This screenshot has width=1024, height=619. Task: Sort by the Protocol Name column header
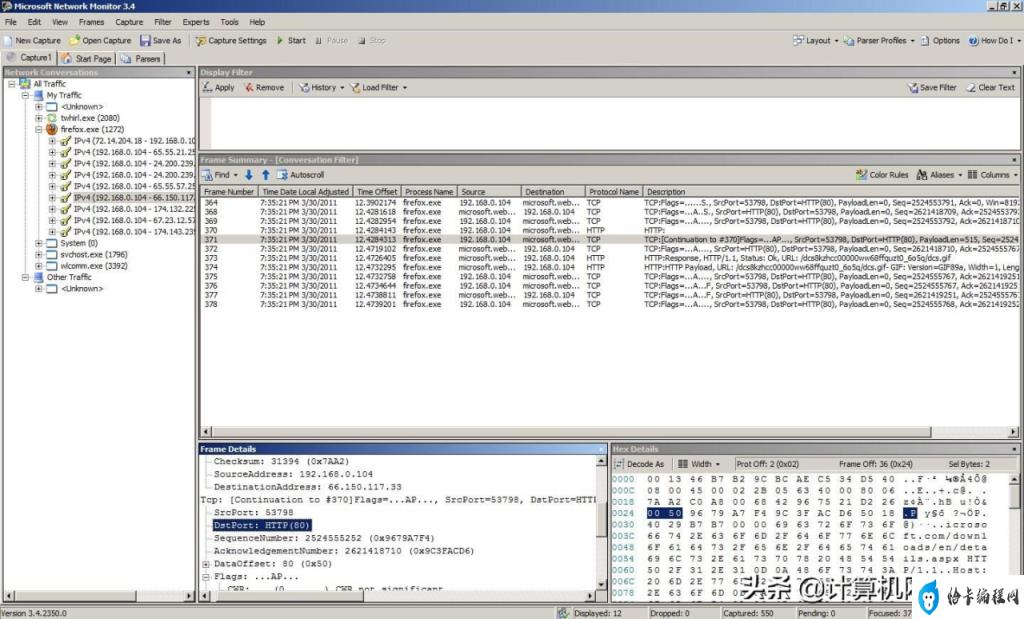613,192
